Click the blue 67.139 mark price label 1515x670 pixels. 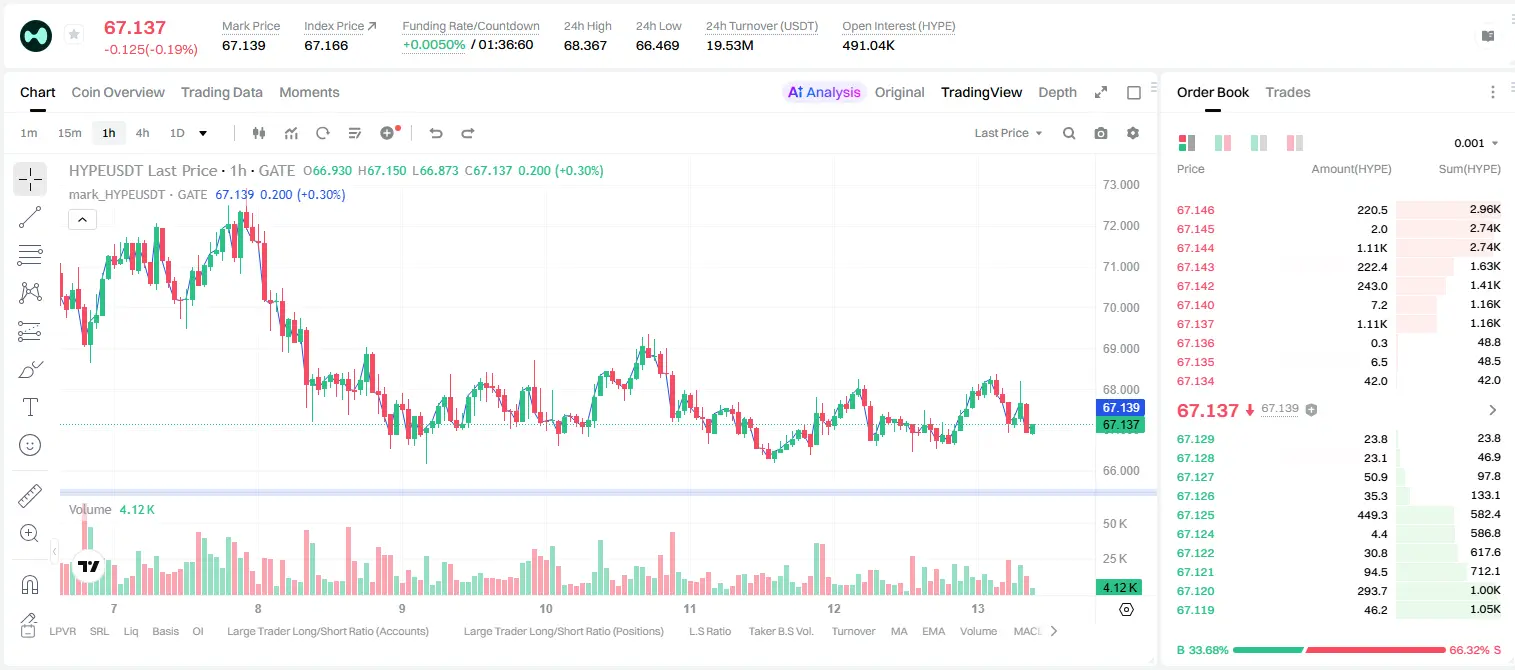tap(1120, 408)
